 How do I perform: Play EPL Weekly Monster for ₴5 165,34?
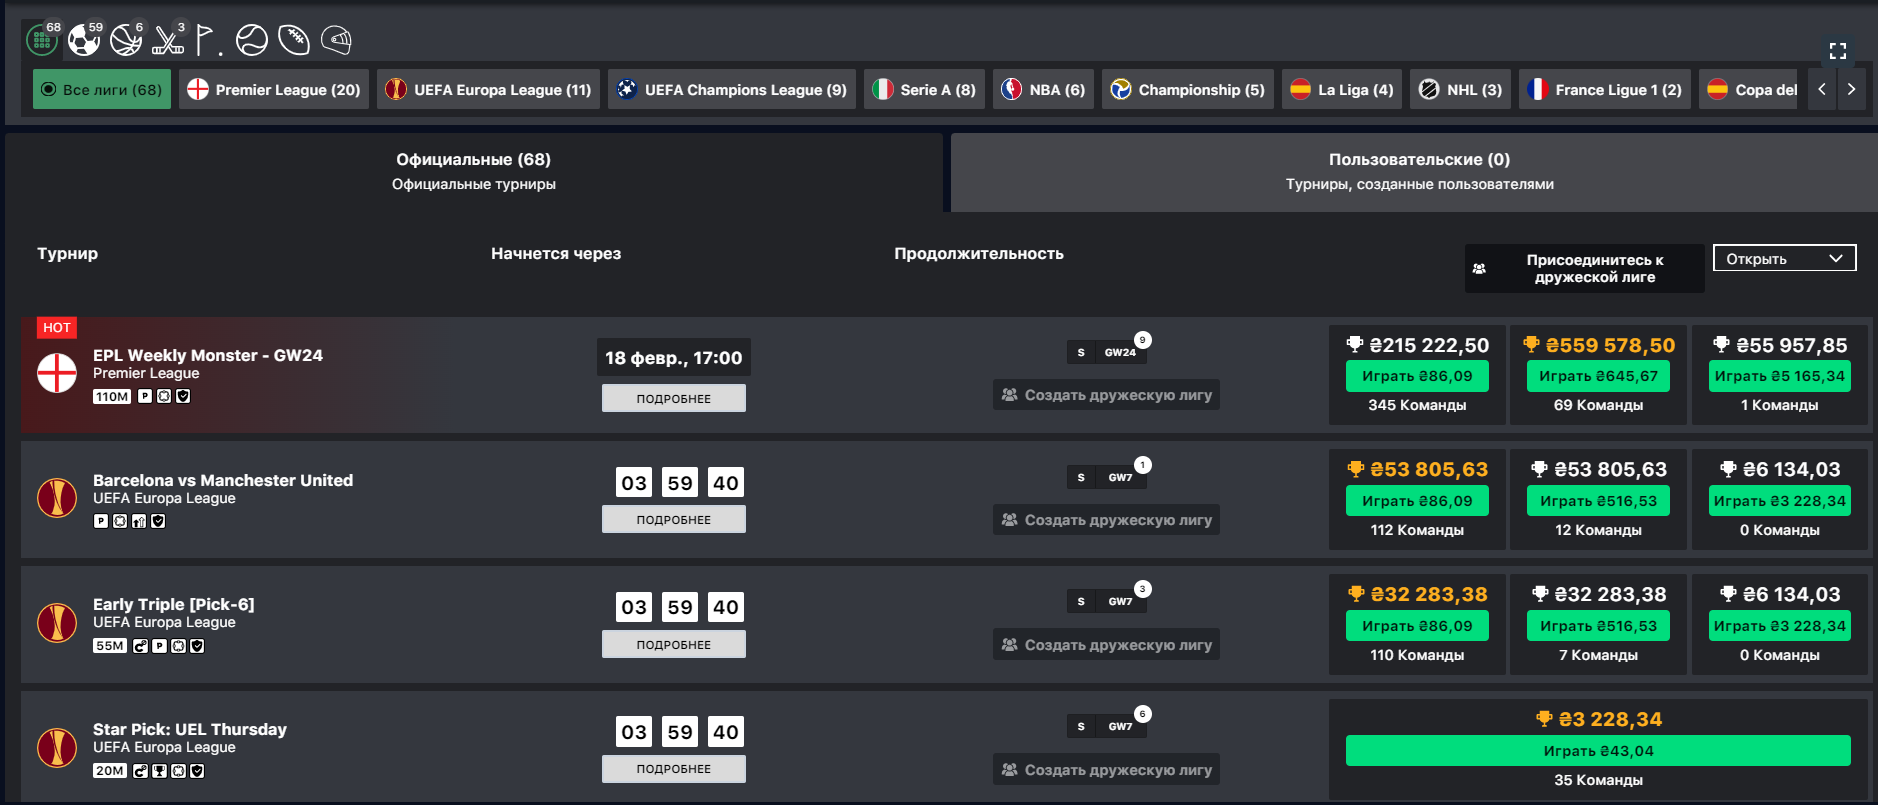click(x=1780, y=376)
